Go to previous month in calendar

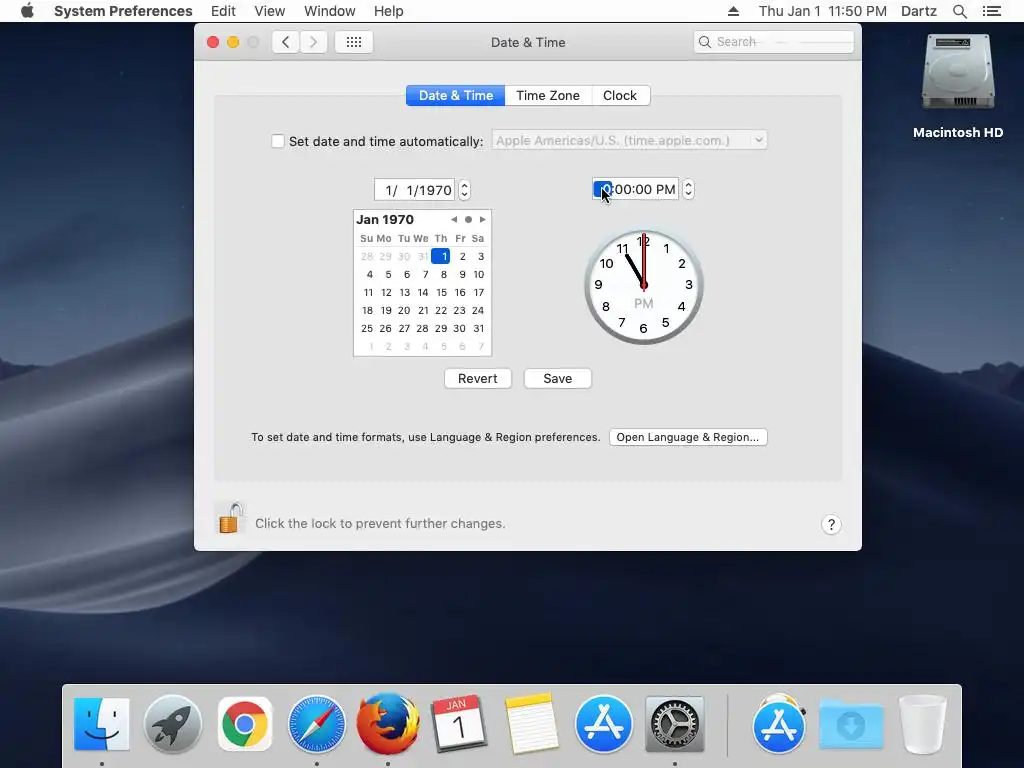[x=454, y=219]
